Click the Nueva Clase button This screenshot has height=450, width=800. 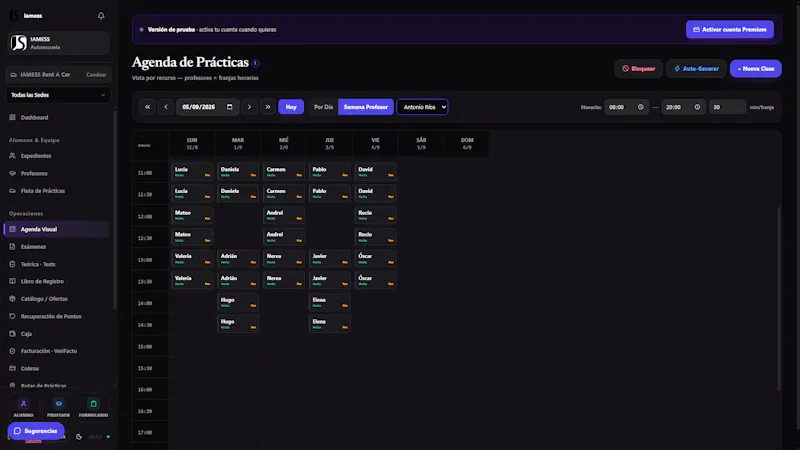tap(756, 68)
